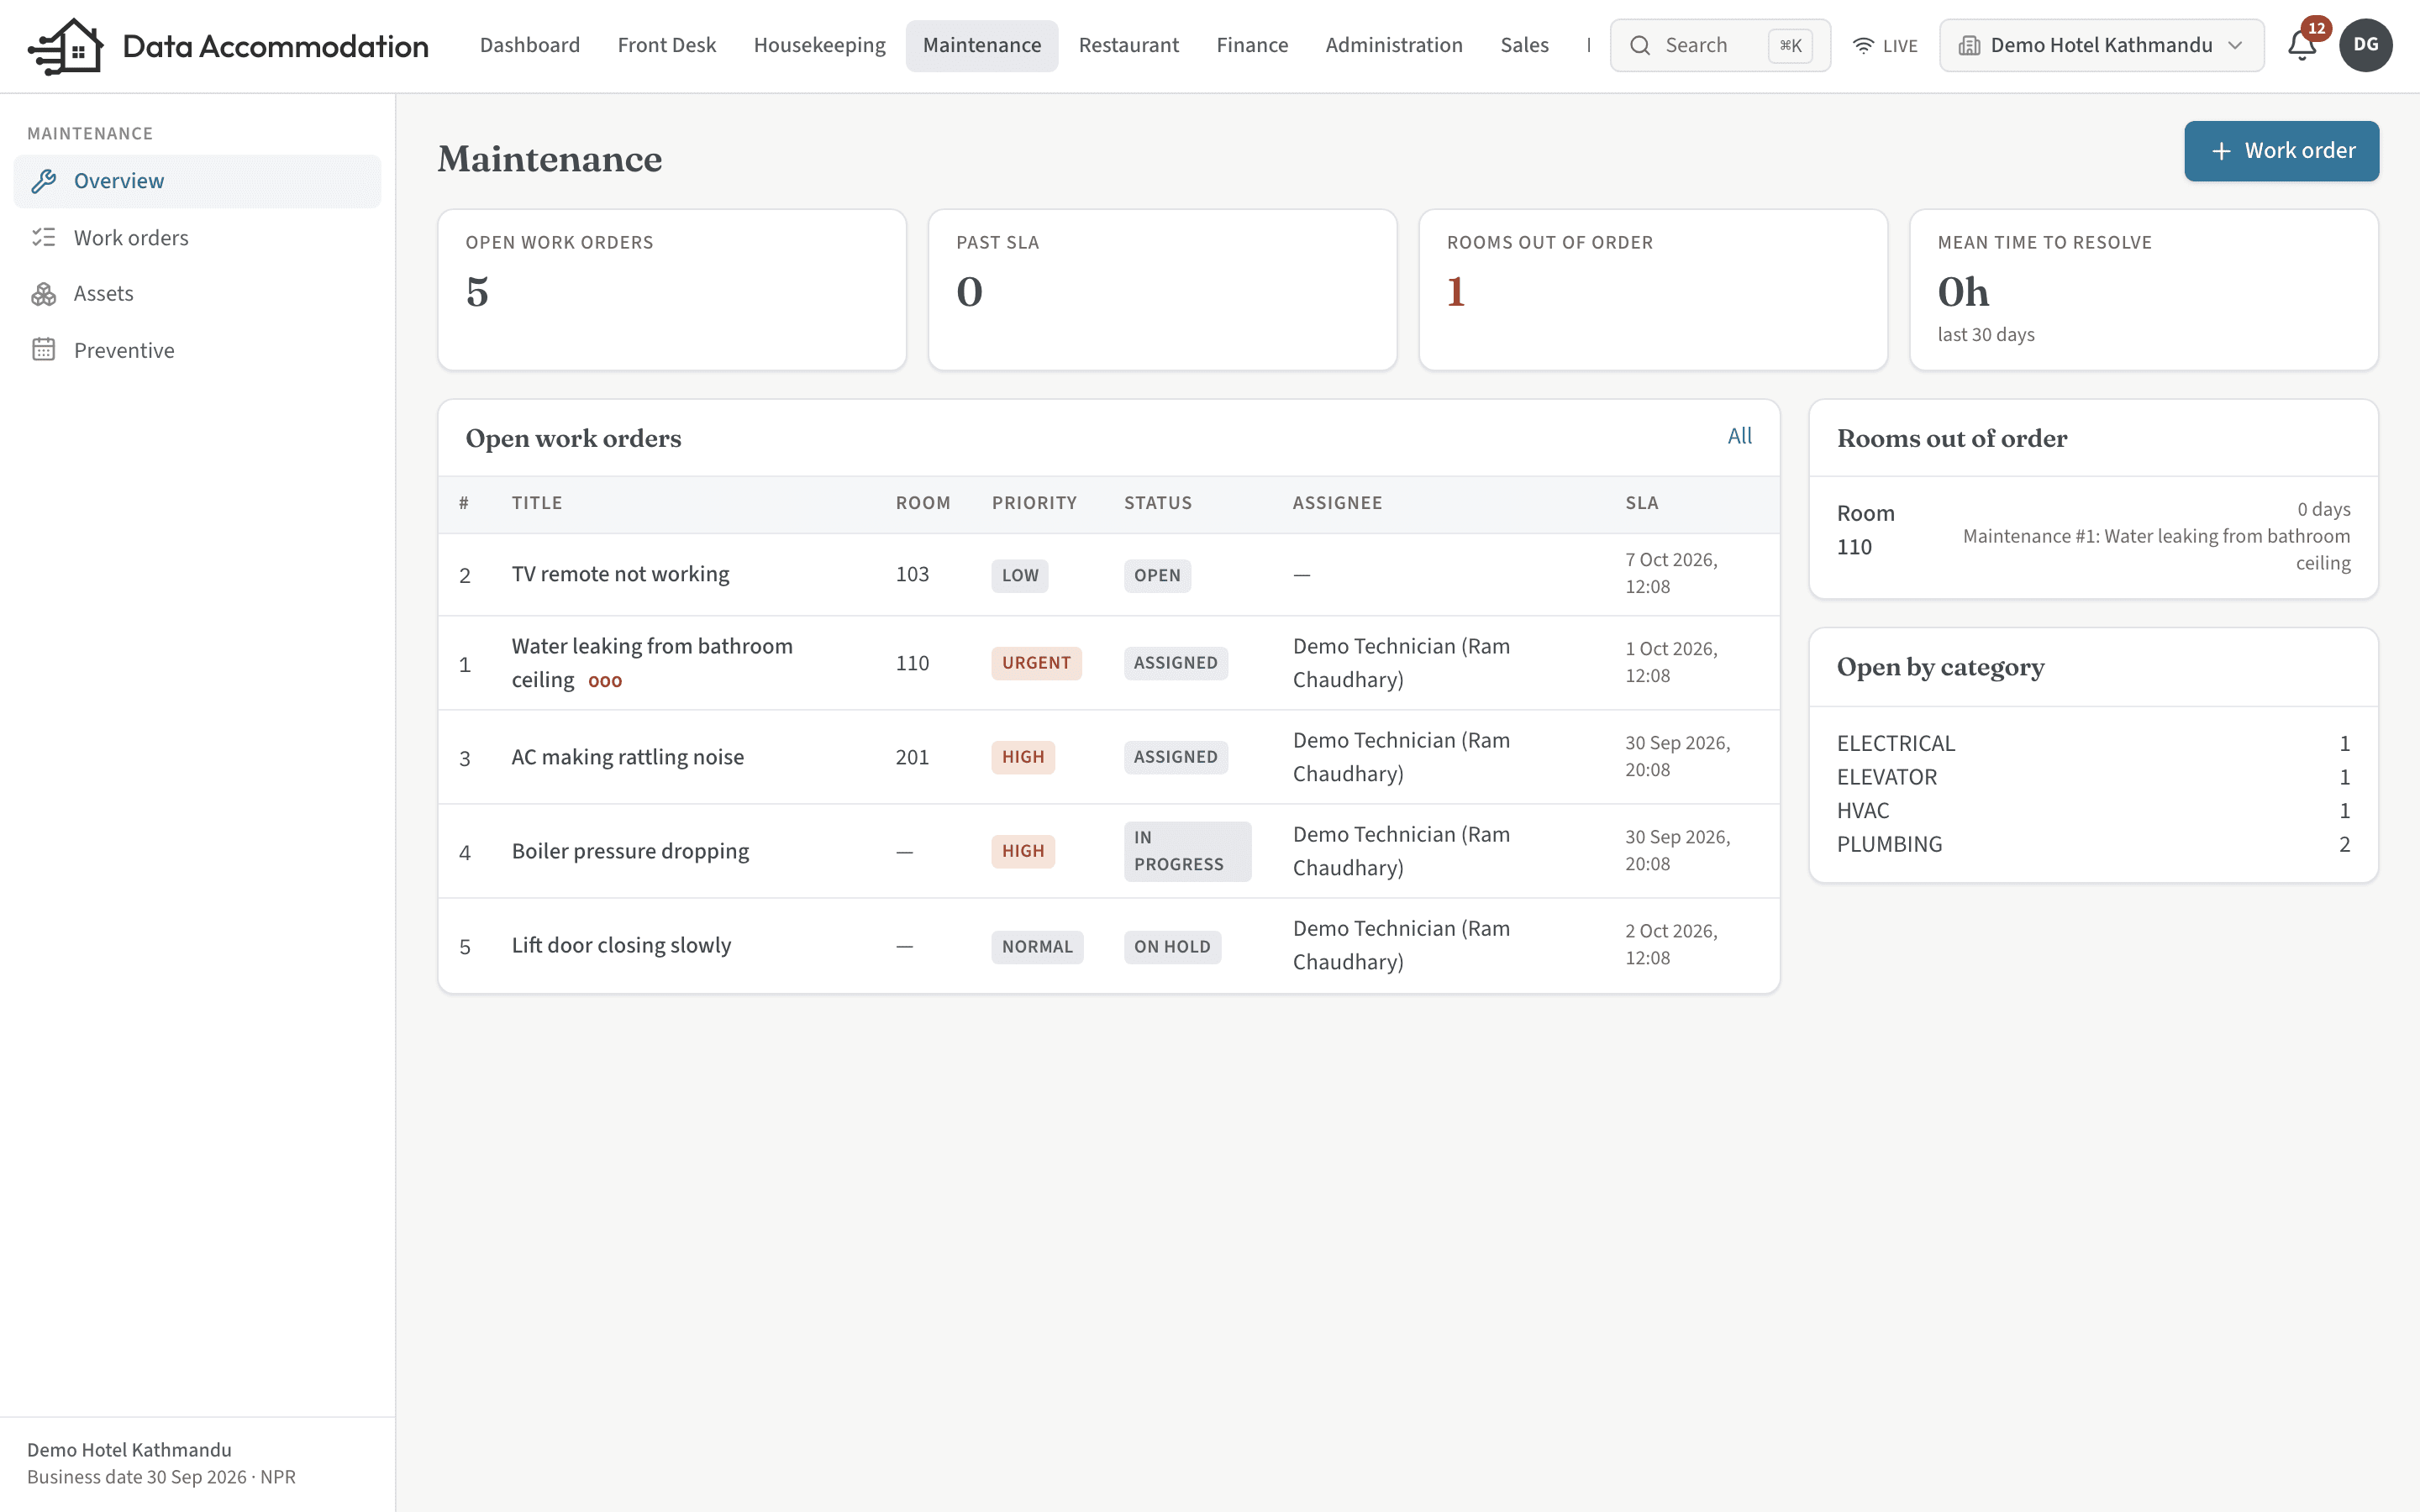Click All link in Open work orders
This screenshot has height=1512, width=2420.
(1739, 436)
